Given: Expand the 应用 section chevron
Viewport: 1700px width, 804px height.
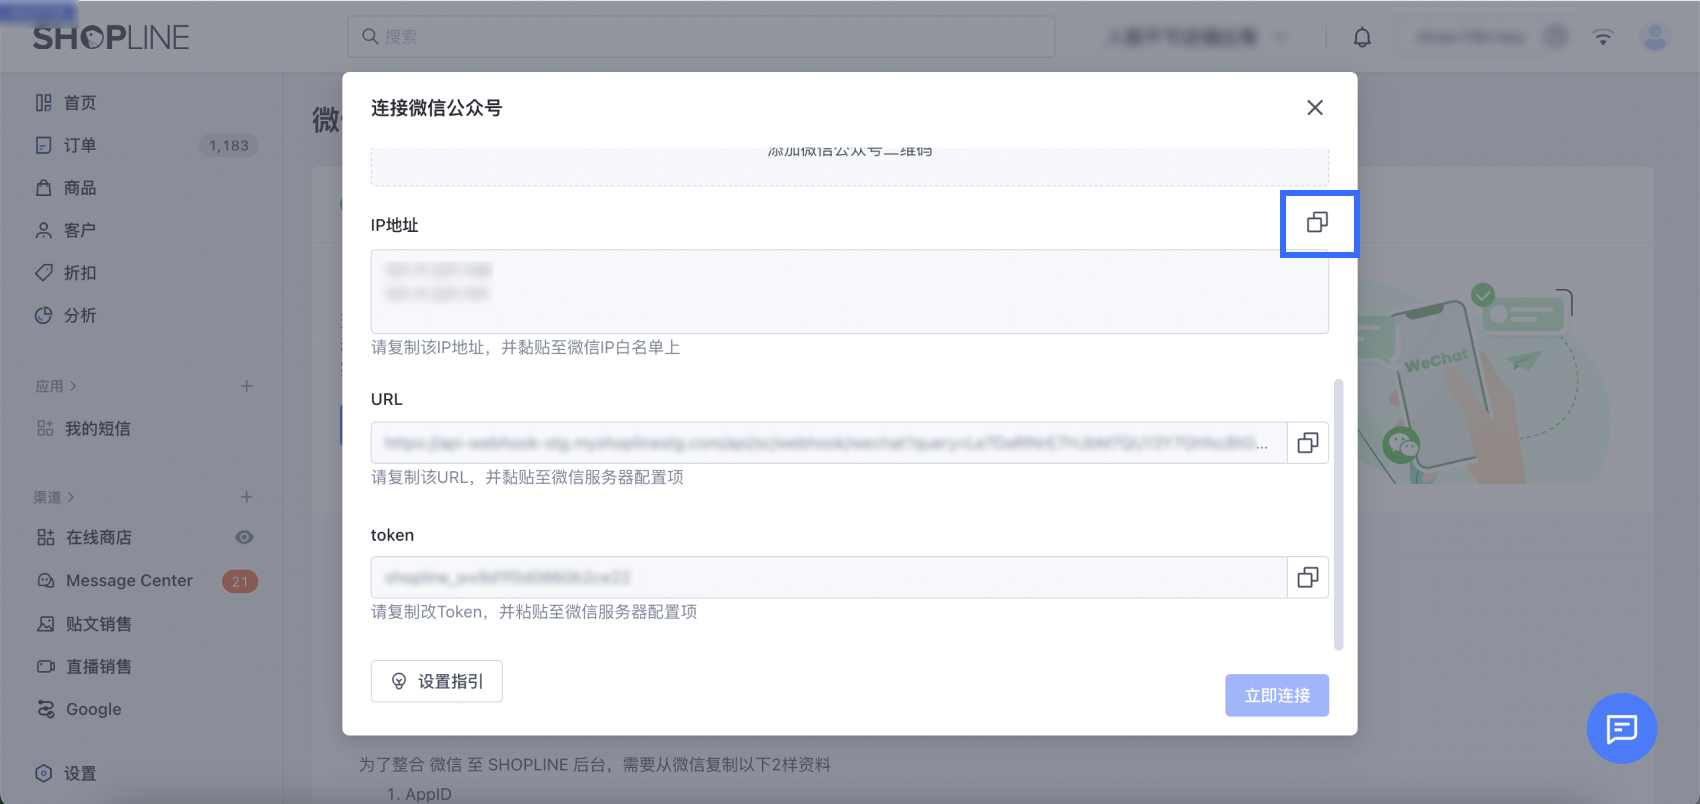Looking at the screenshot, I should click(x=73, y=386).
